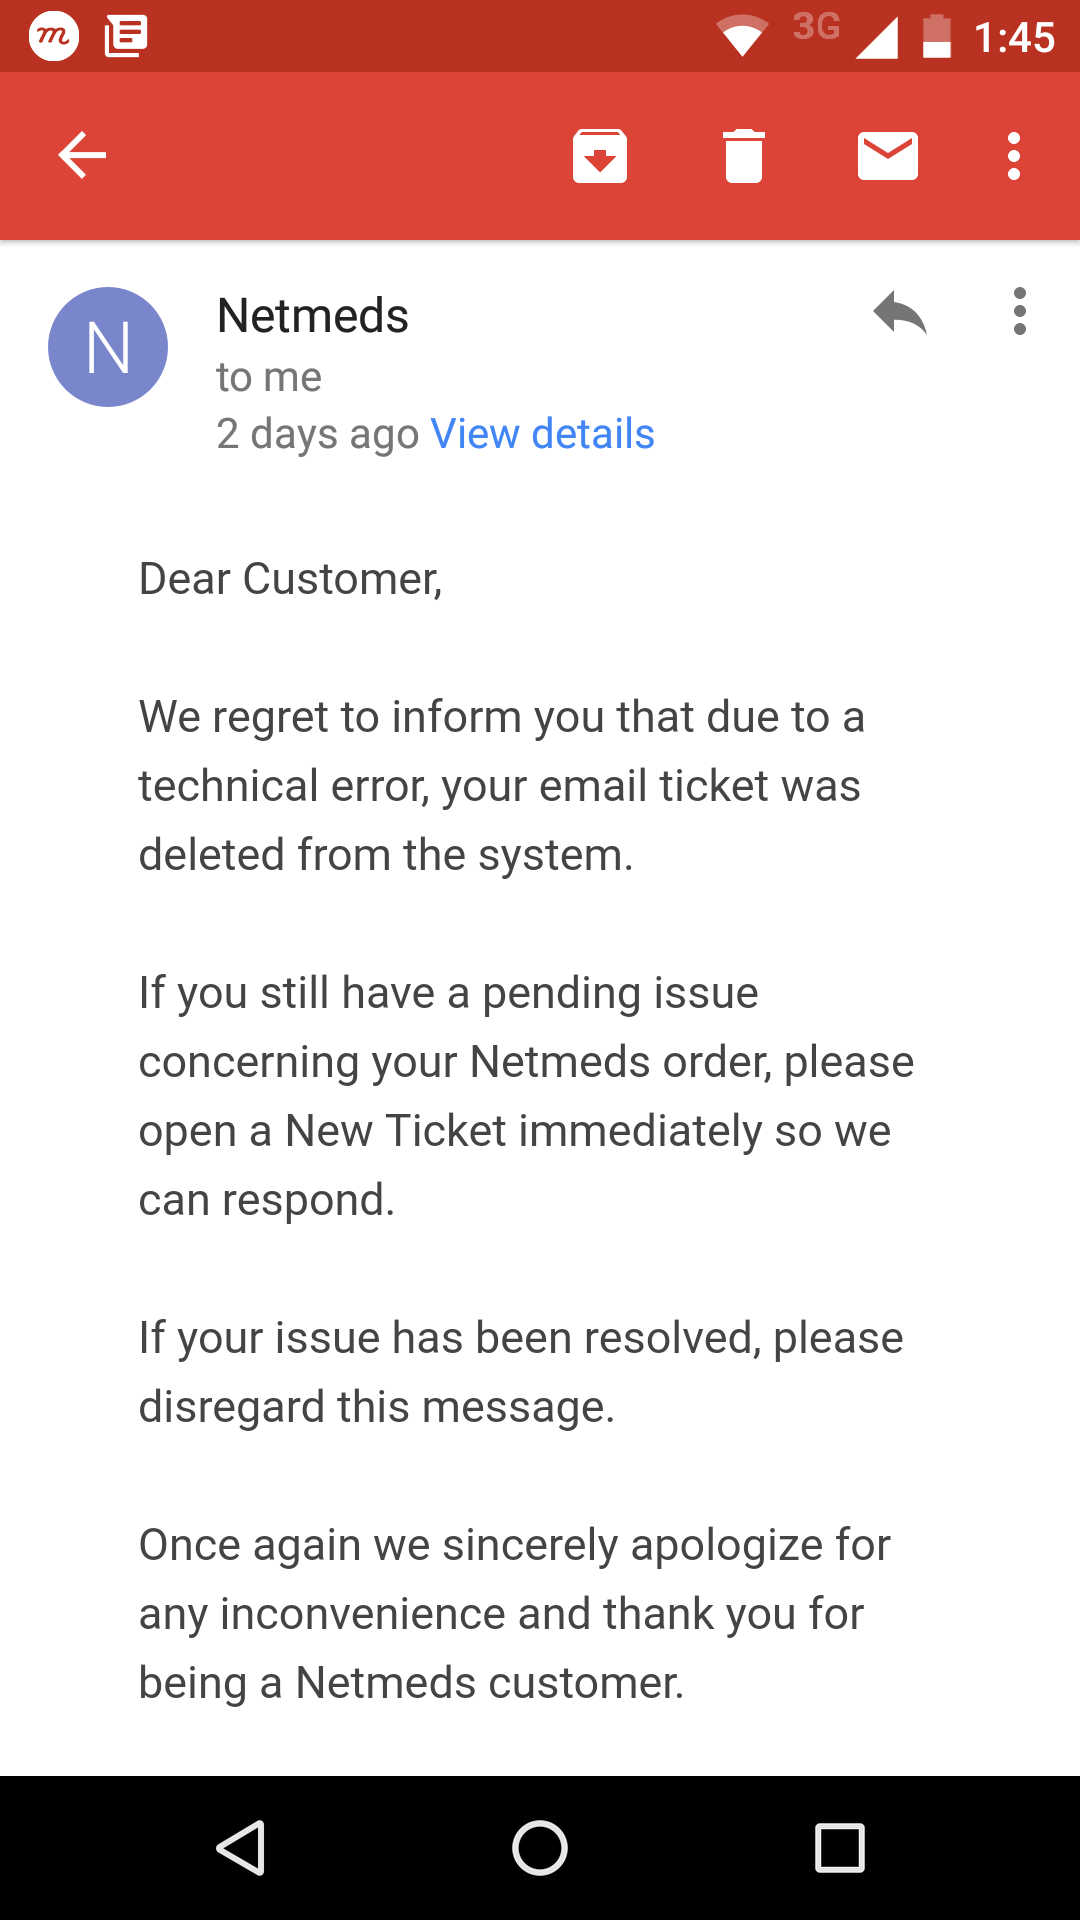The width and height of the screenshot is (1080, 1920).
Task: Tap the battery indicator in status bar
Action: [x=936, y=37]
